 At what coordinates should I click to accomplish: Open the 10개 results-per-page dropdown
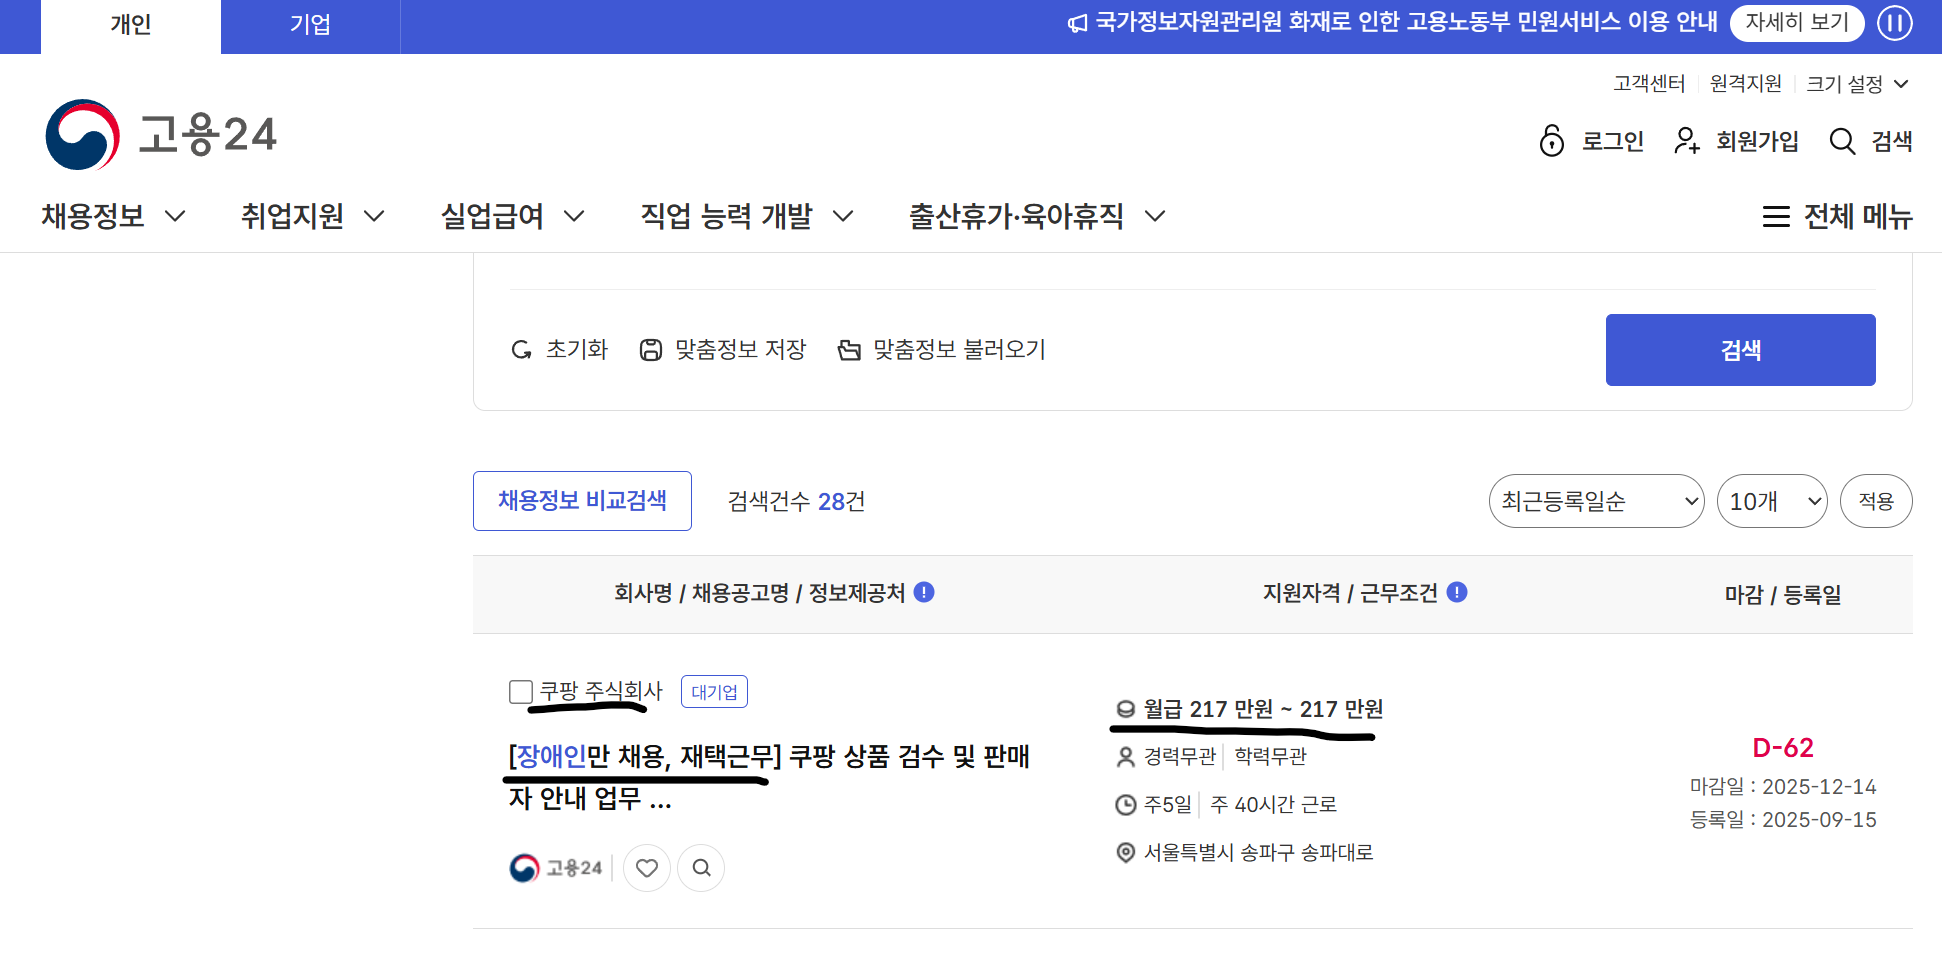[1771, 501]
